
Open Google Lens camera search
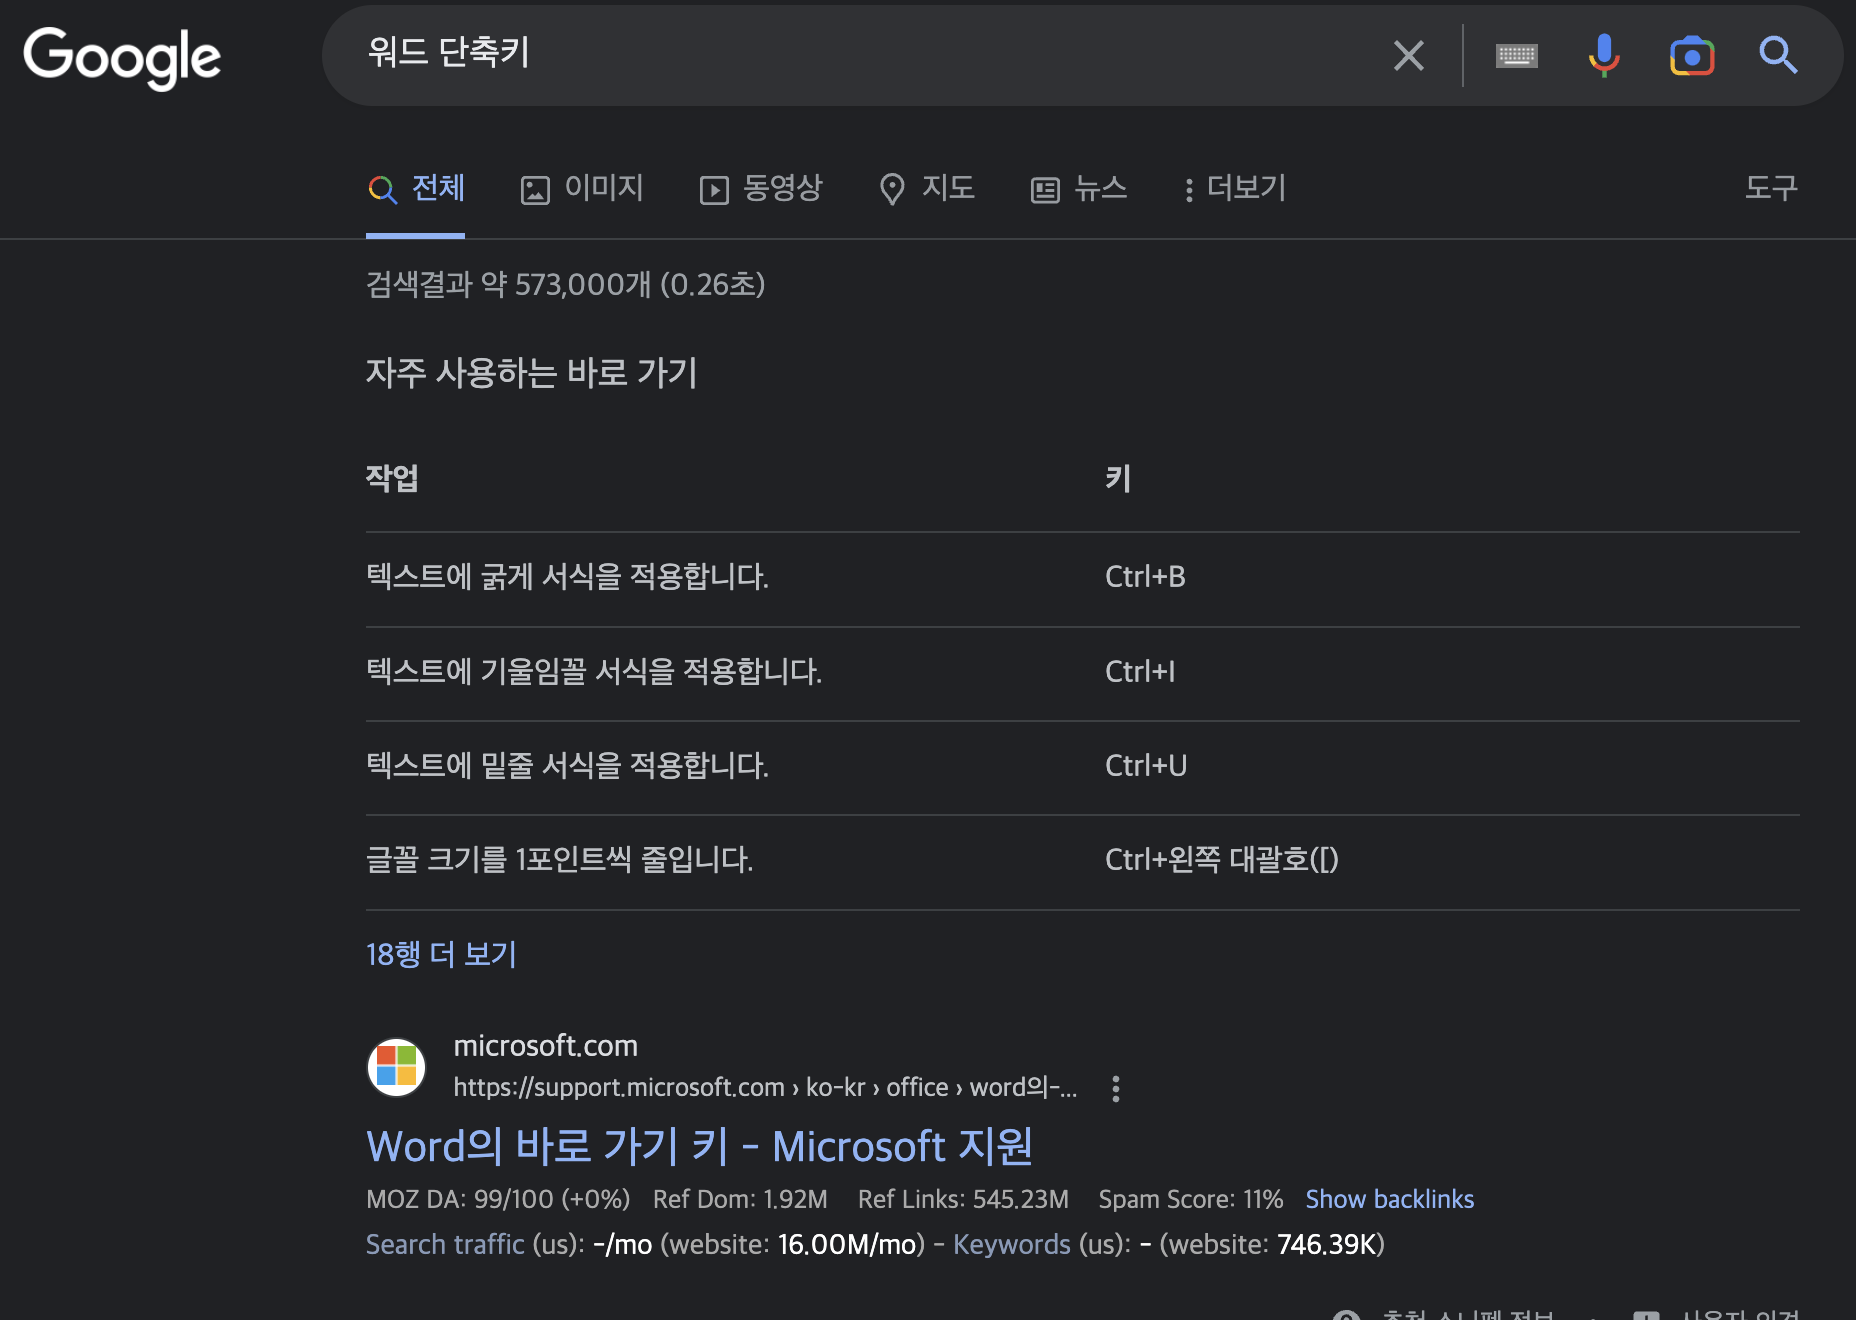1691,56
